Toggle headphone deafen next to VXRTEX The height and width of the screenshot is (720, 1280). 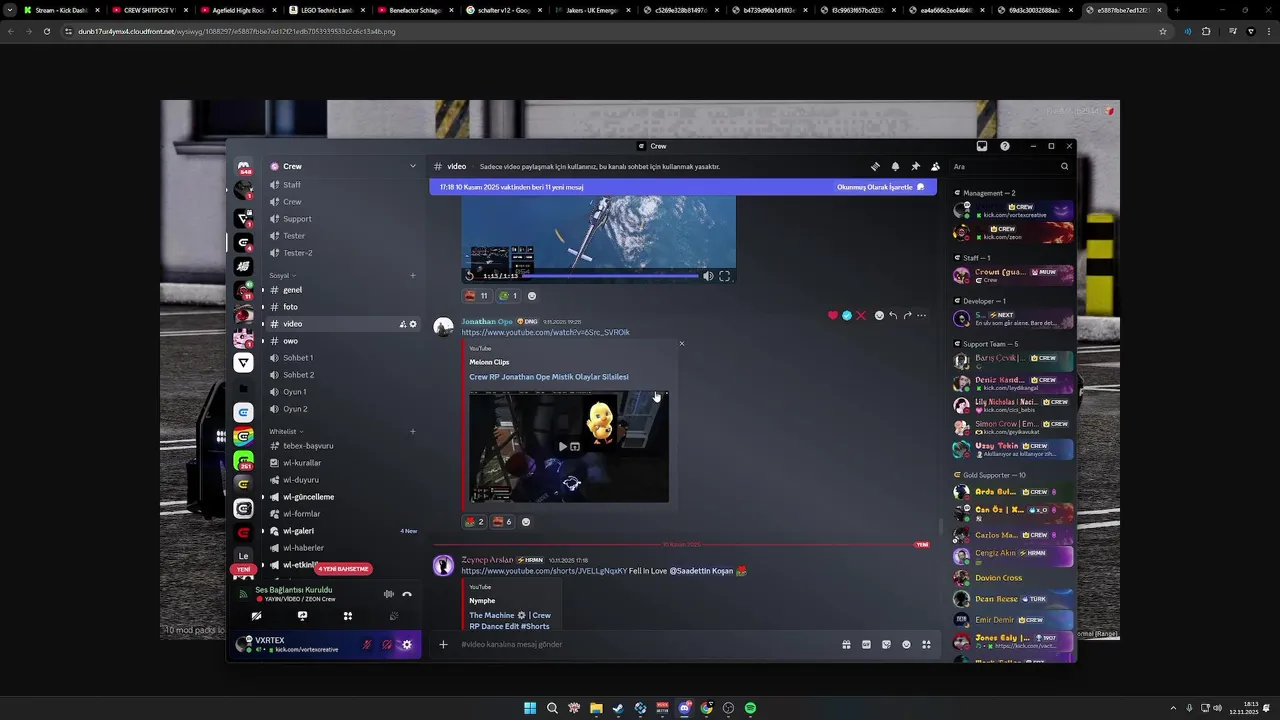pos(387,645)
